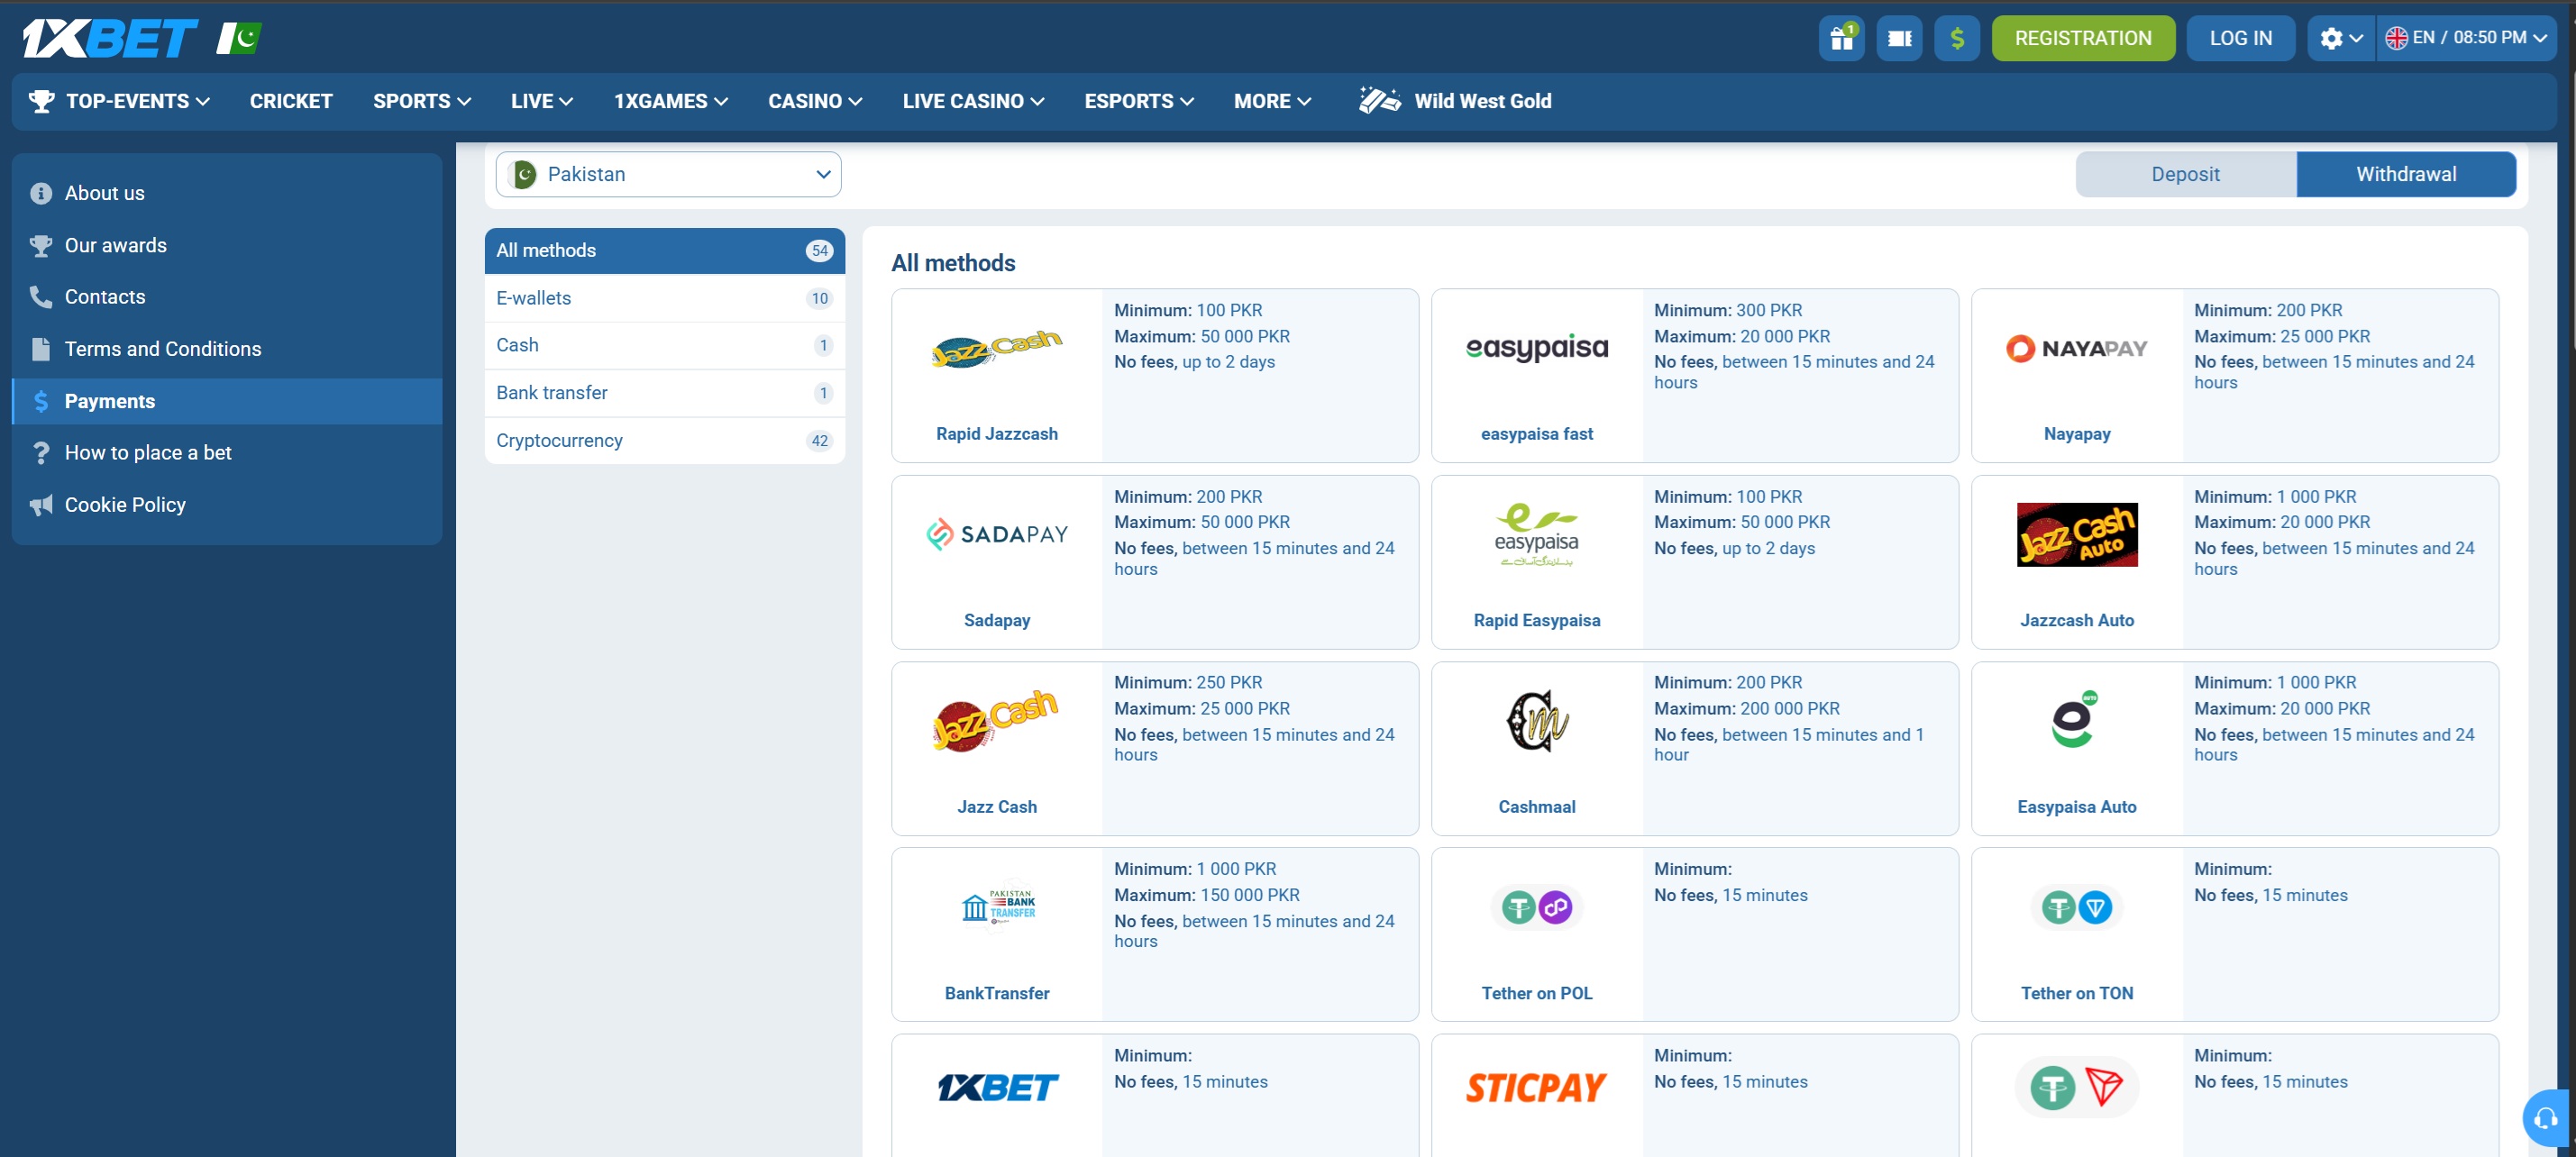Filter by E-wallets
2576x1157 pixels.
(664, 298)
